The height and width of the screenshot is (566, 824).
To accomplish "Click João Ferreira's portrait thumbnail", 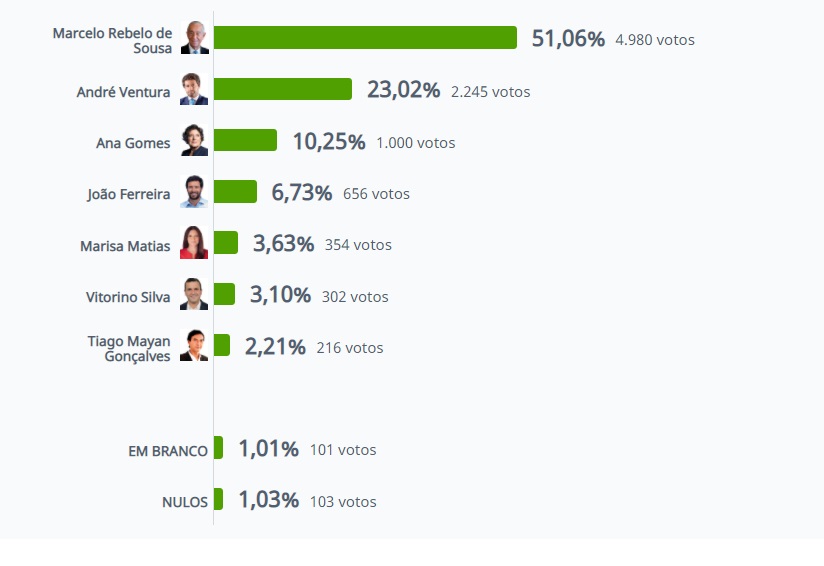I will click(x=194, y=192).
